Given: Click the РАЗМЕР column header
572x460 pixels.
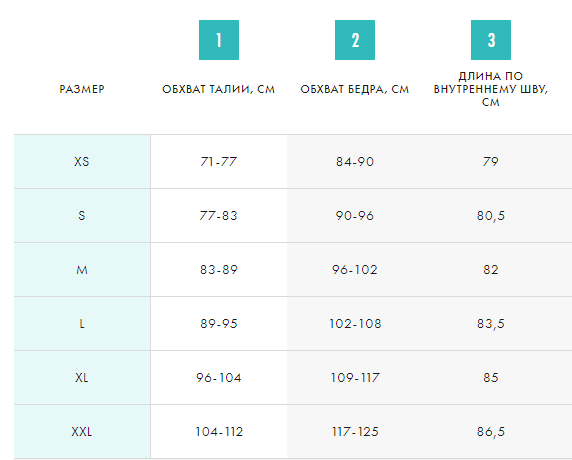Looking at the screenshot, I should [82, 89].
